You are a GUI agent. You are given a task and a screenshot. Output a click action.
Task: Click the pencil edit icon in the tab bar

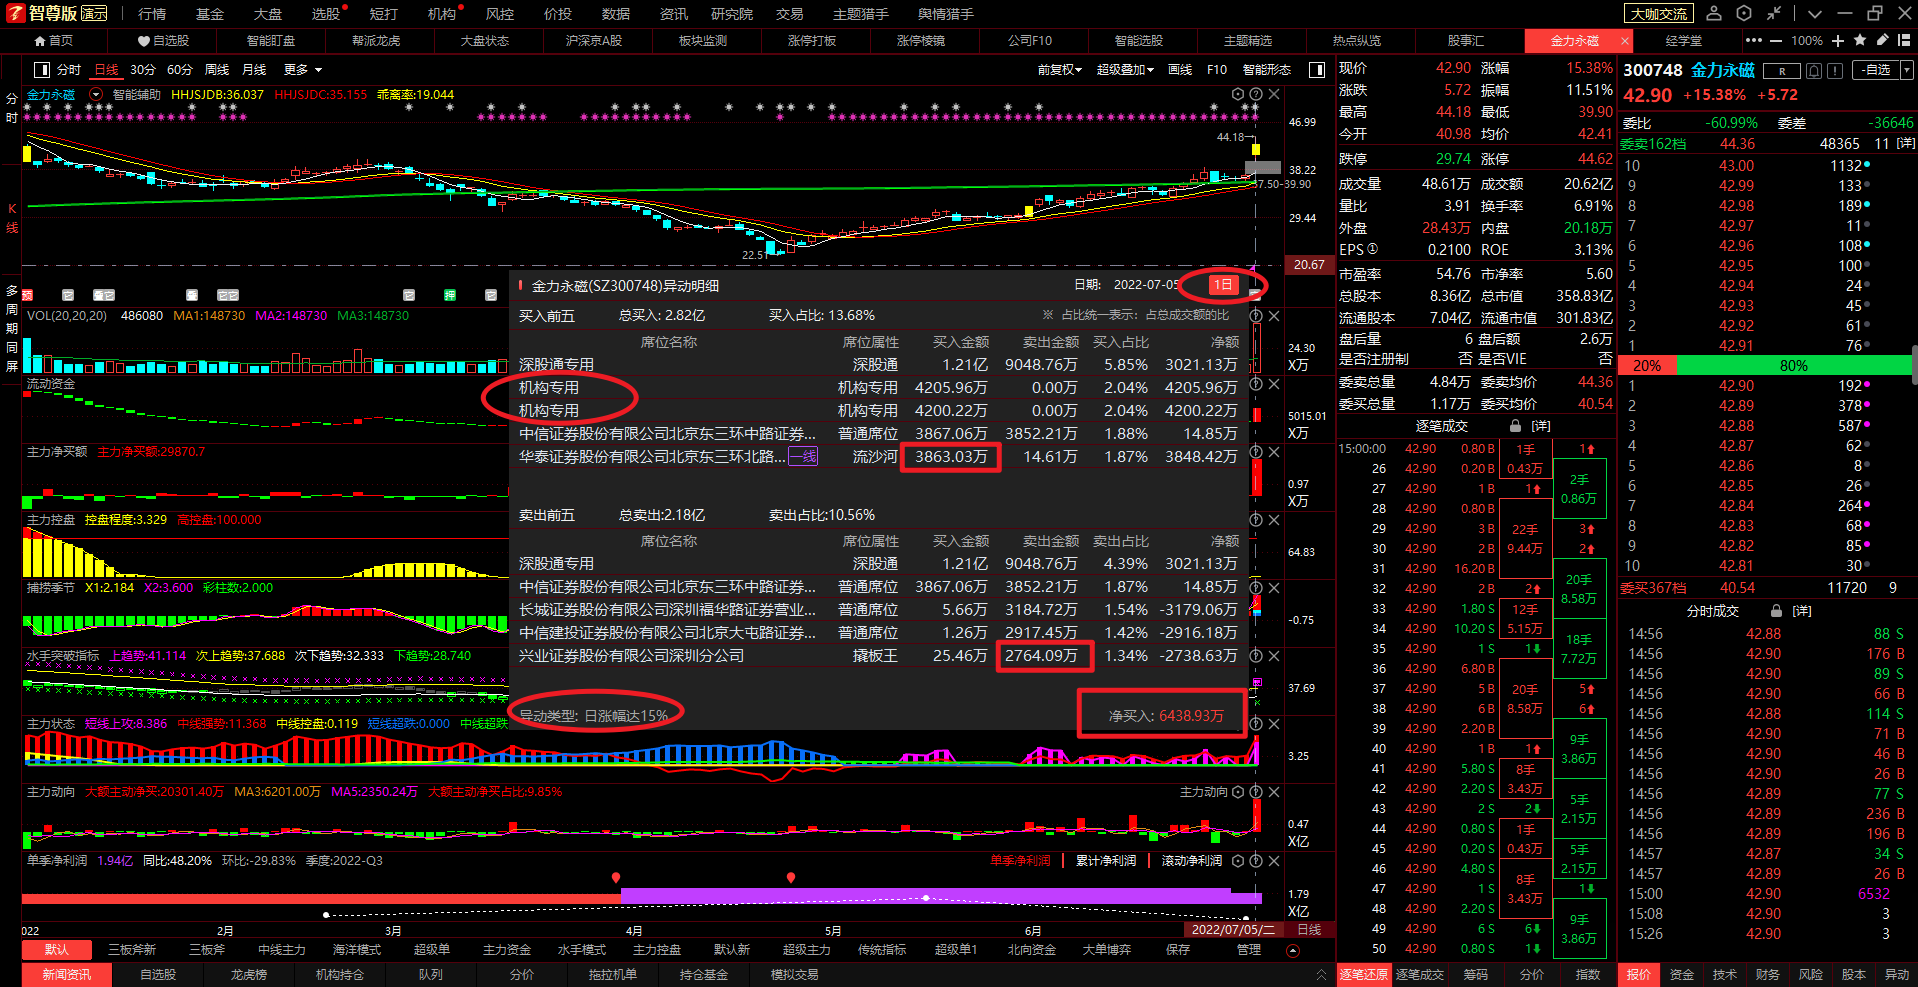1882,40
